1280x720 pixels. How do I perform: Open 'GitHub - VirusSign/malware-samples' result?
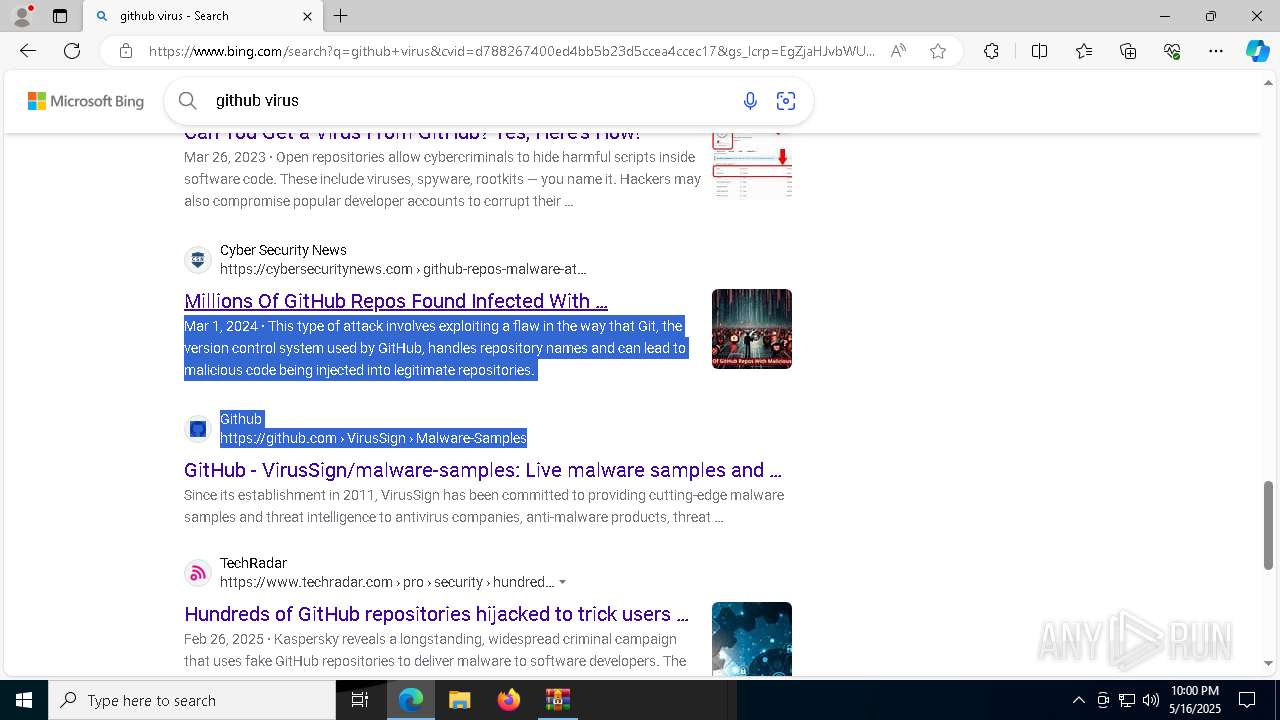pyautogui.click(x=482, y=470)
